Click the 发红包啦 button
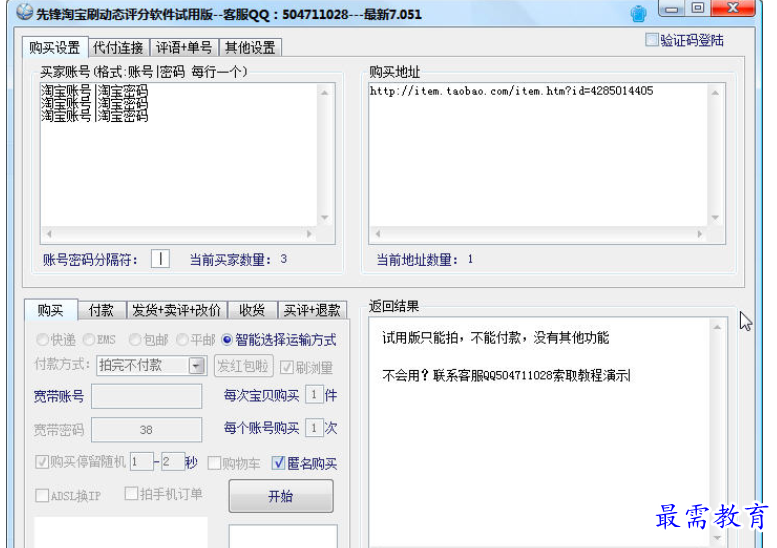 click(243, 366)
